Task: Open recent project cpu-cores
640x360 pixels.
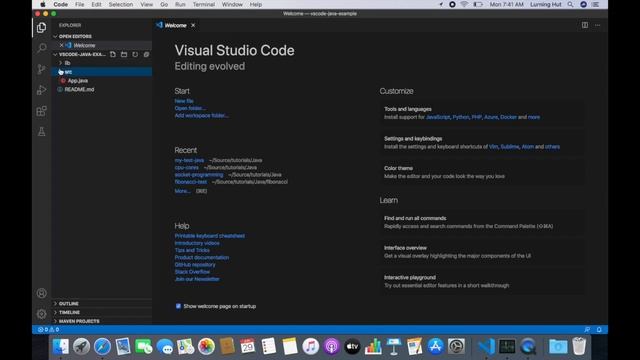Action: 187,167
